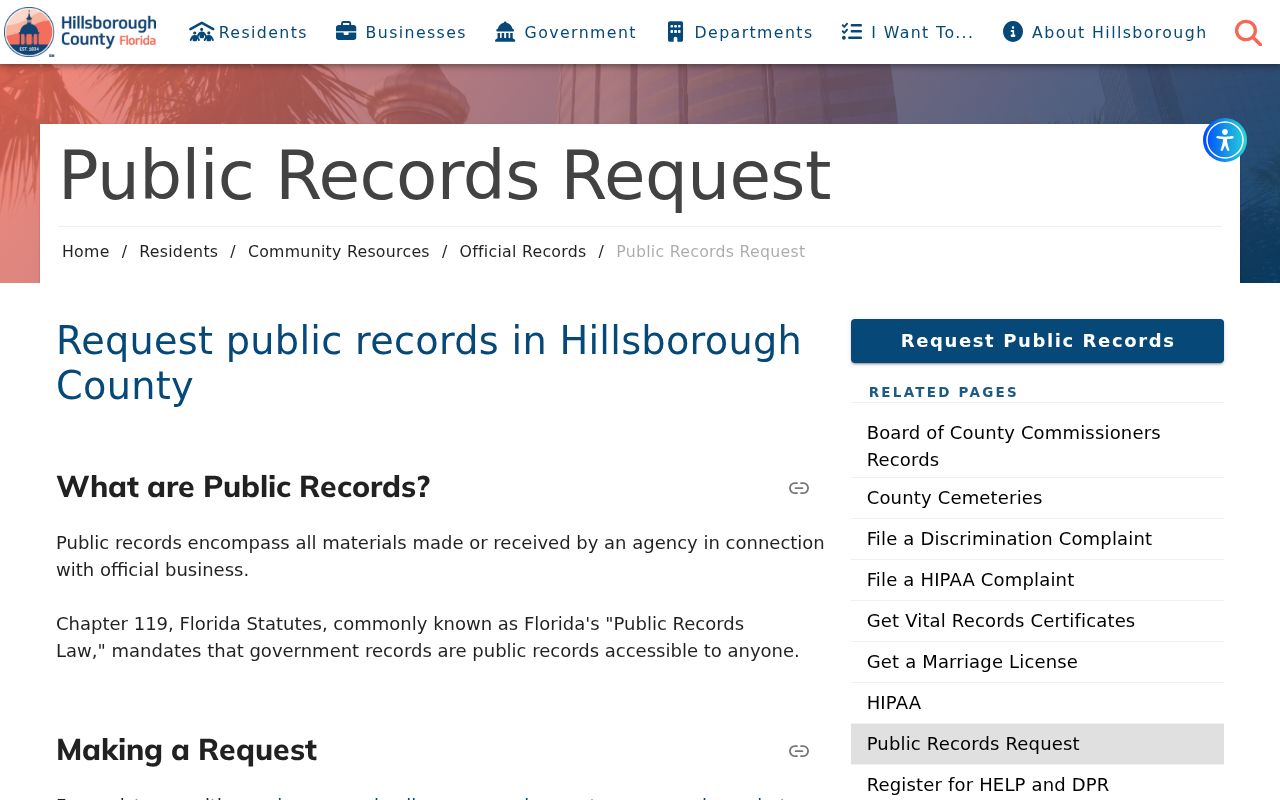Go to Home breadcrumb
The width and height of the screenshot is (1280, 800).
(85, 252)
